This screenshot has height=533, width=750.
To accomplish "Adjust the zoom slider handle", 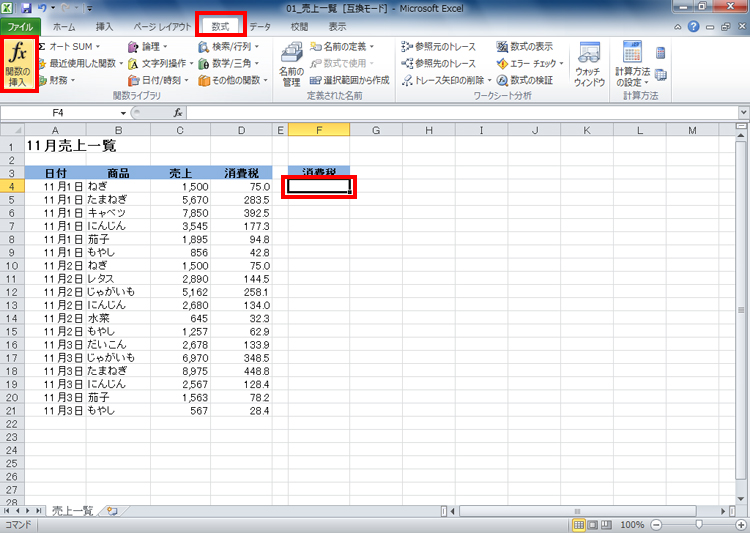I will (x=699, y=525).
